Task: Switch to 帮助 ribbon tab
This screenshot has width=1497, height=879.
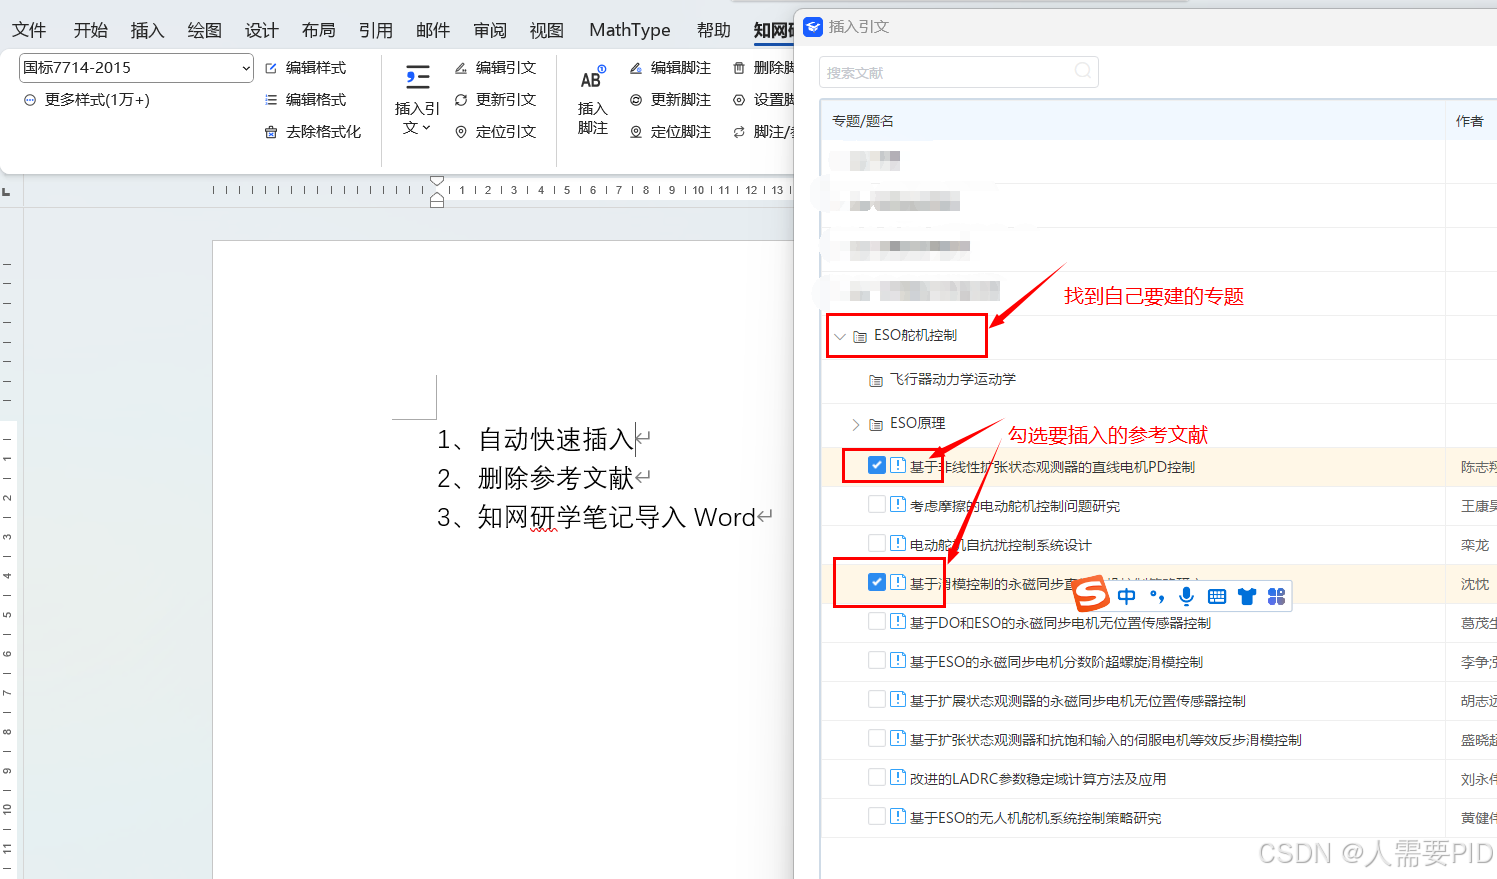Action: [x=714, y=30]
